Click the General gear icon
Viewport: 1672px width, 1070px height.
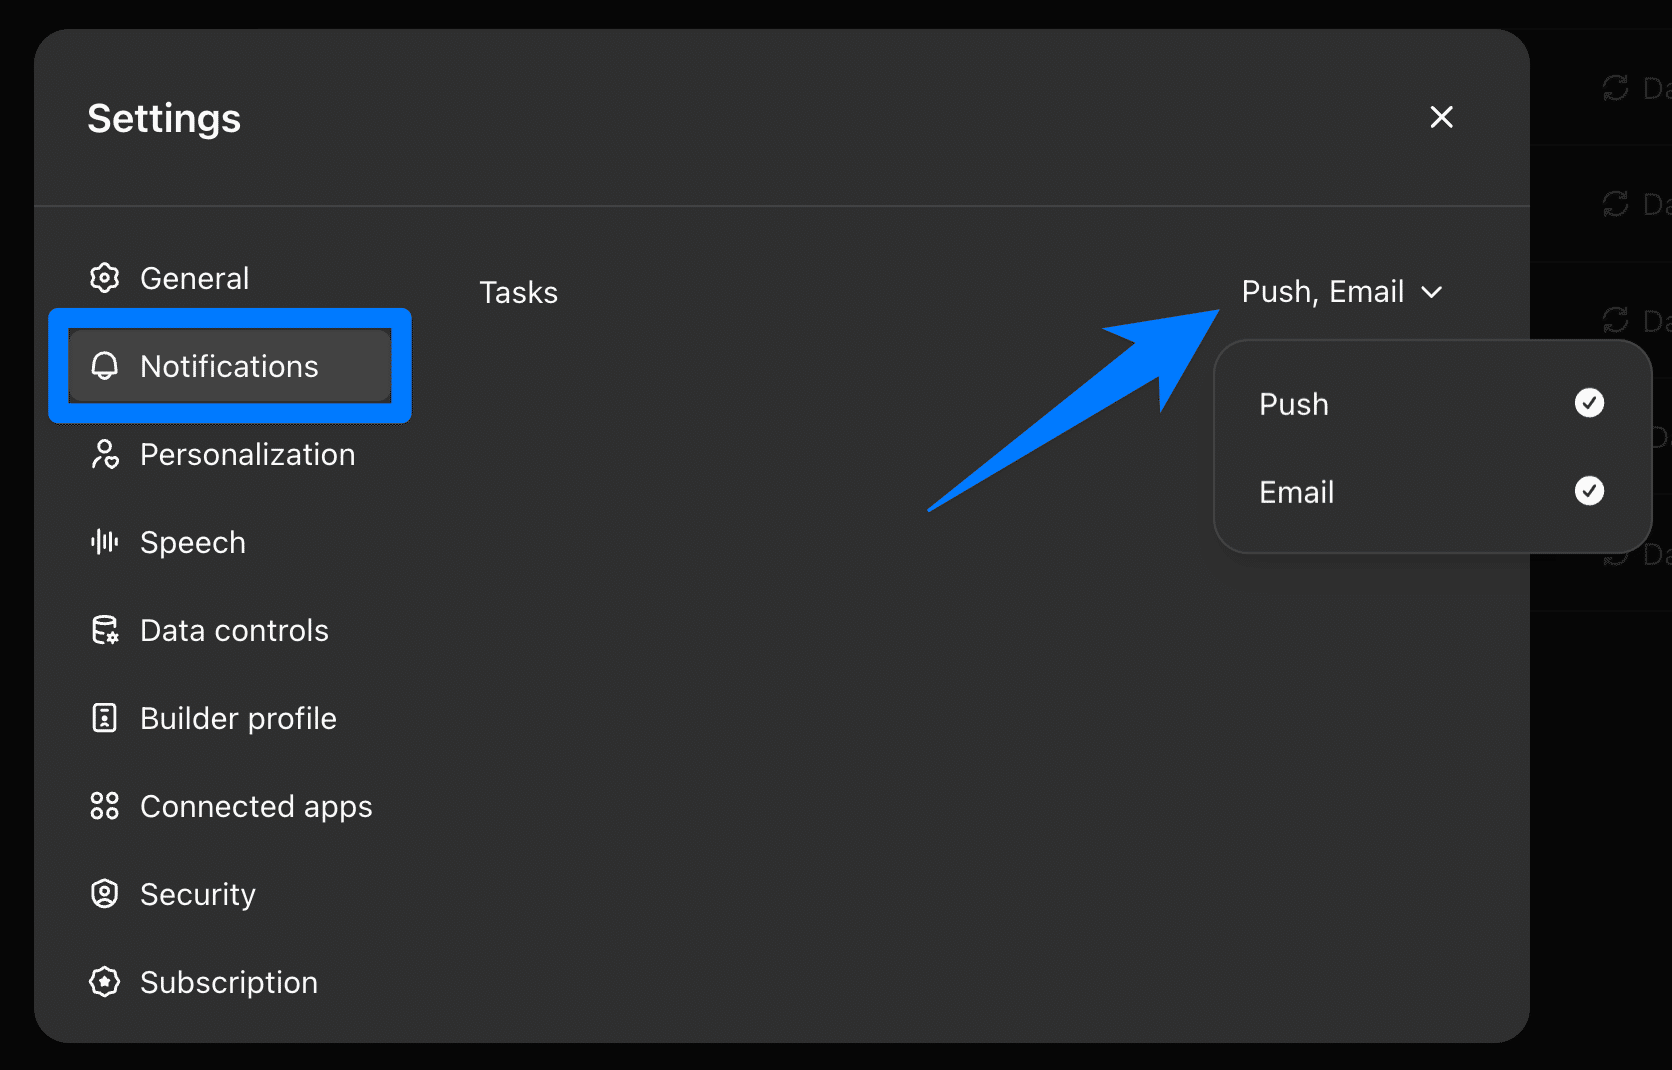[105, 278]
